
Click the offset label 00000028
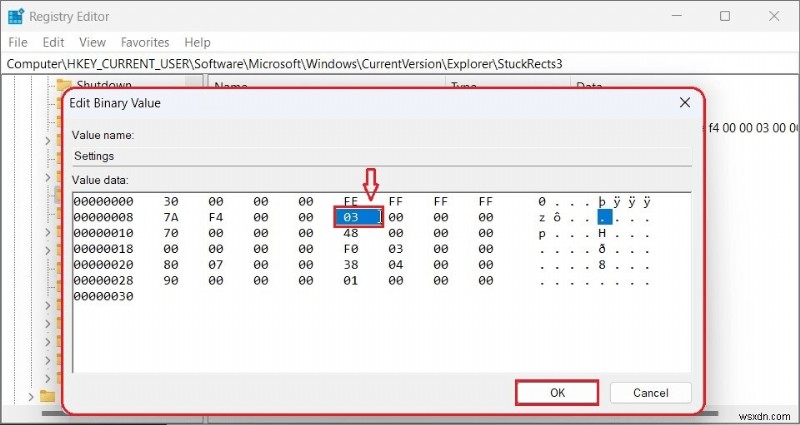(x=104, y=281)
